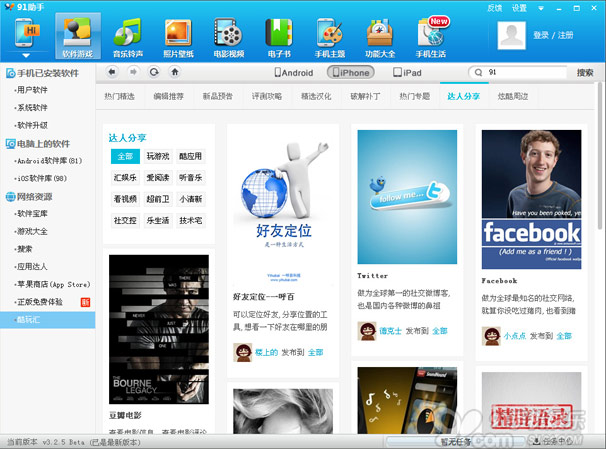Open the 手机生活 section marked New

(x=431, y=38)
